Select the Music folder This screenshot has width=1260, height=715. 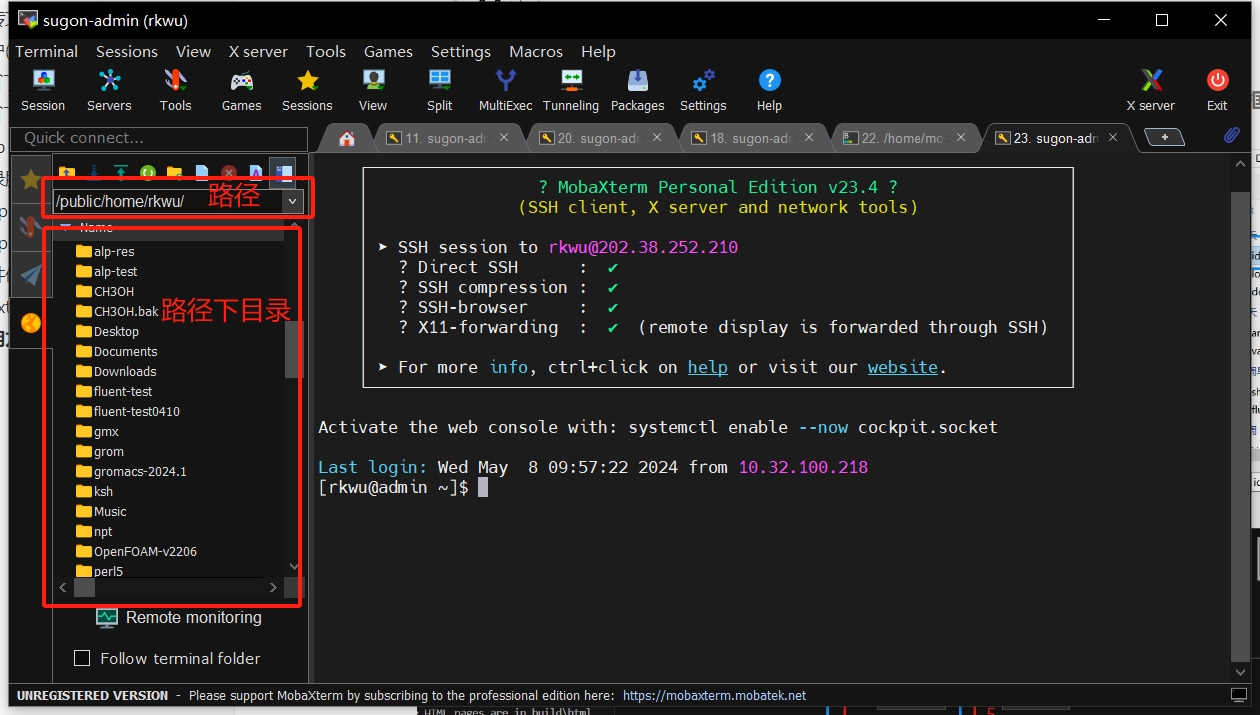coord(101,511)
